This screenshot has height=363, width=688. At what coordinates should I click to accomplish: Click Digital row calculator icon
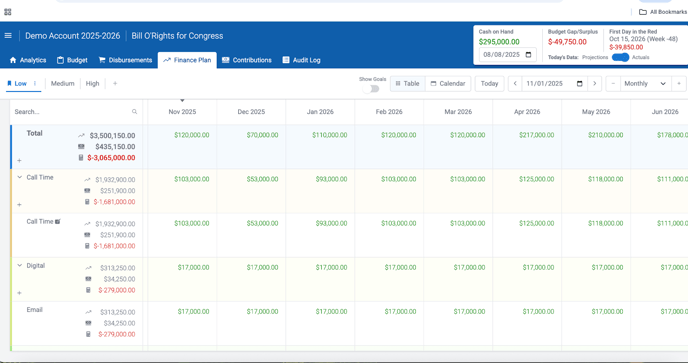coord(88,290)
